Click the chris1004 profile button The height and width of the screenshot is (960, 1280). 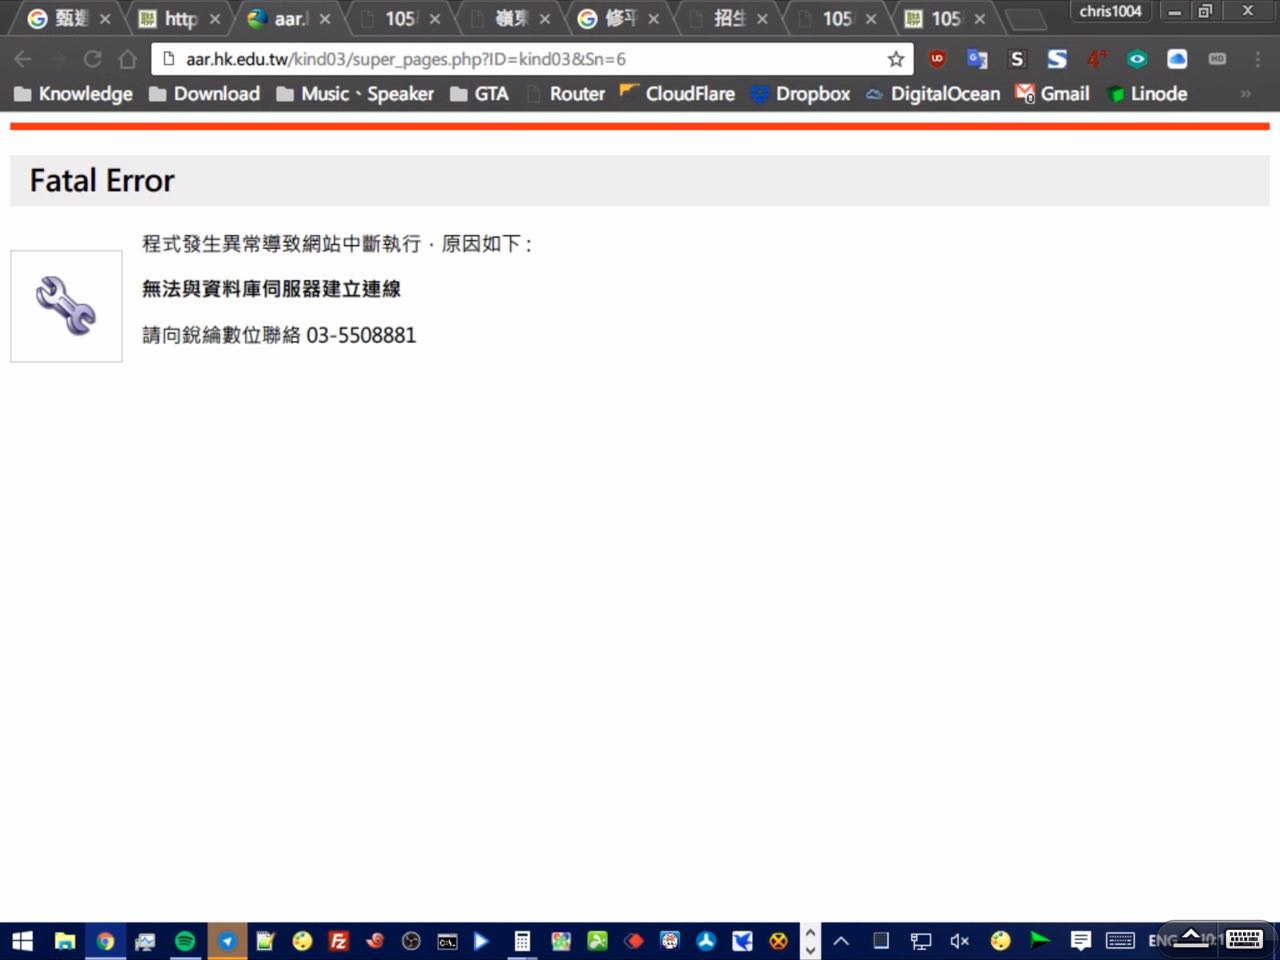1110,11
